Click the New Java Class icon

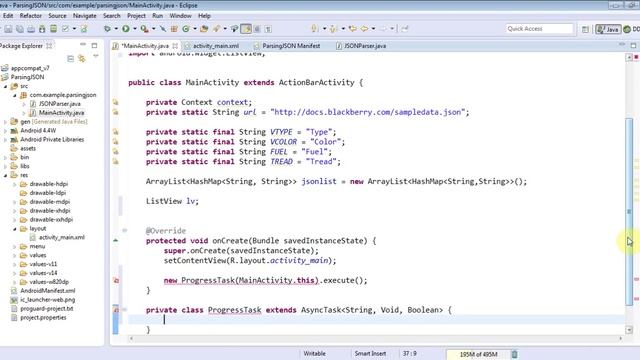point(186,29)
